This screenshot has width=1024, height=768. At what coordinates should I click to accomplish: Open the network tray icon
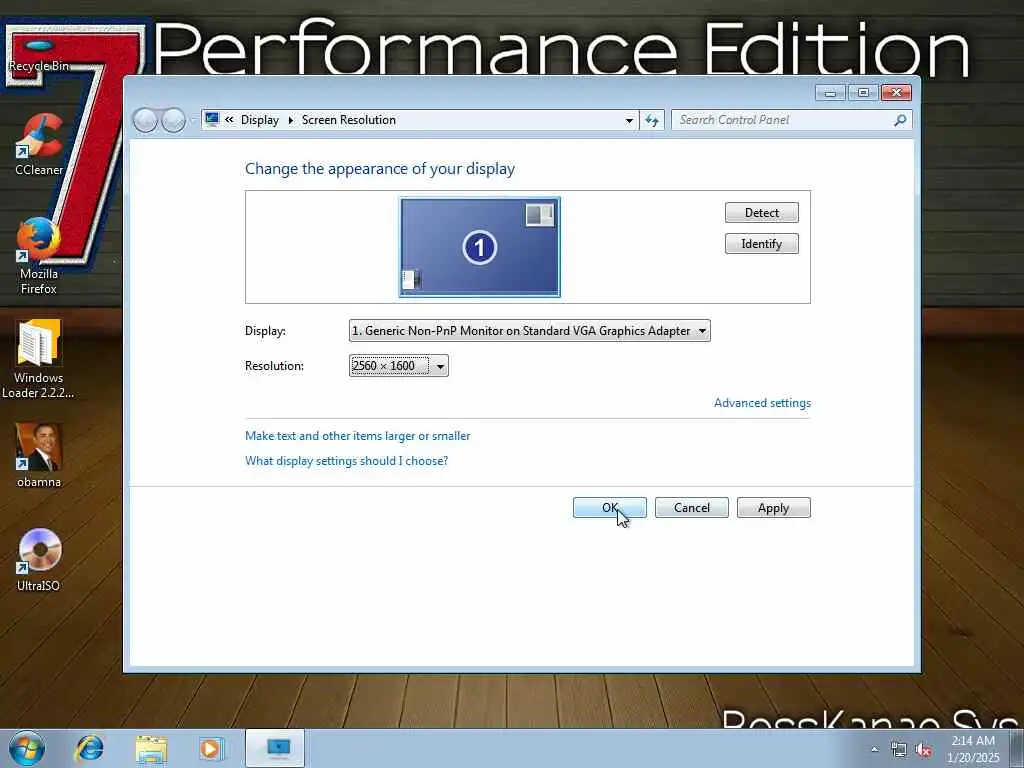point(899,750)
